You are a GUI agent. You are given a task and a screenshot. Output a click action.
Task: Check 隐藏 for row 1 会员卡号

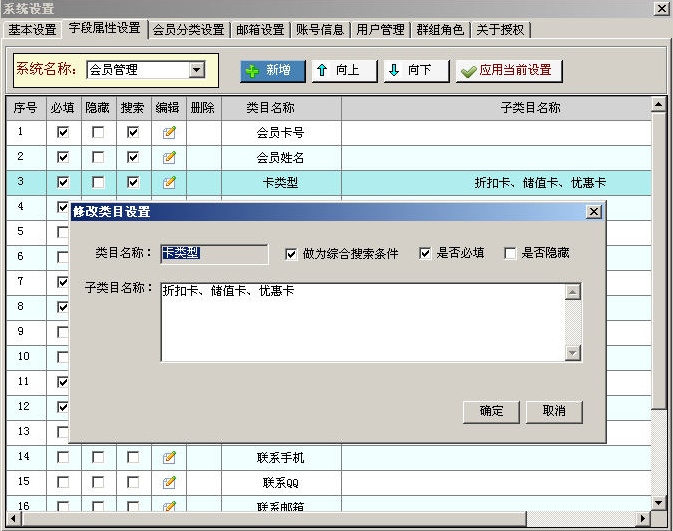point(98,132)
